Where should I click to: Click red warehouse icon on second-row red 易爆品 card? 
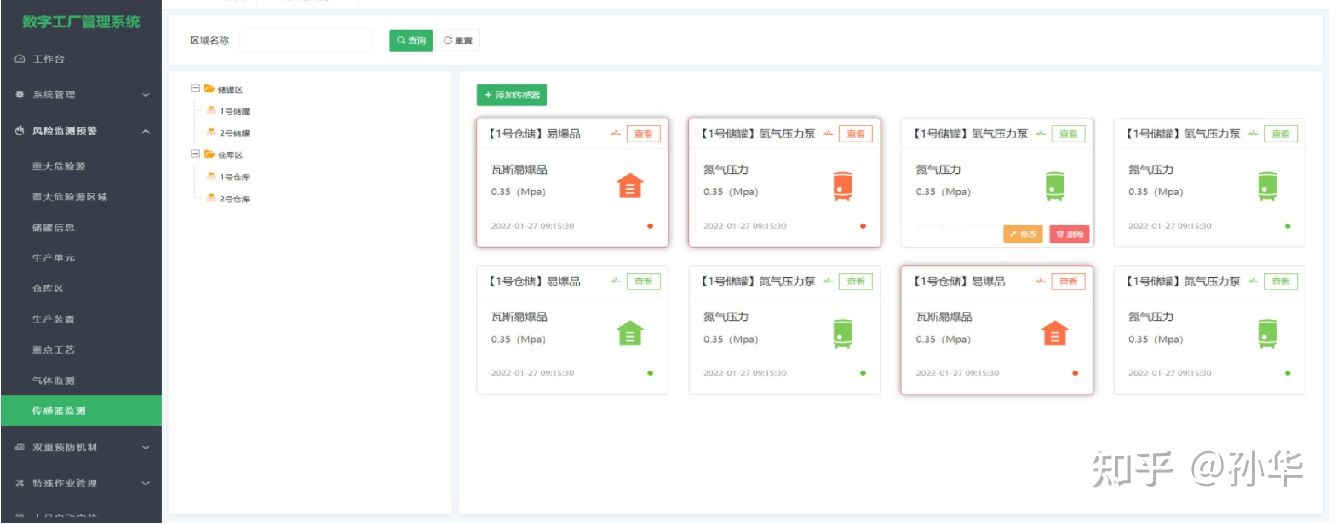pos(1055,333)
